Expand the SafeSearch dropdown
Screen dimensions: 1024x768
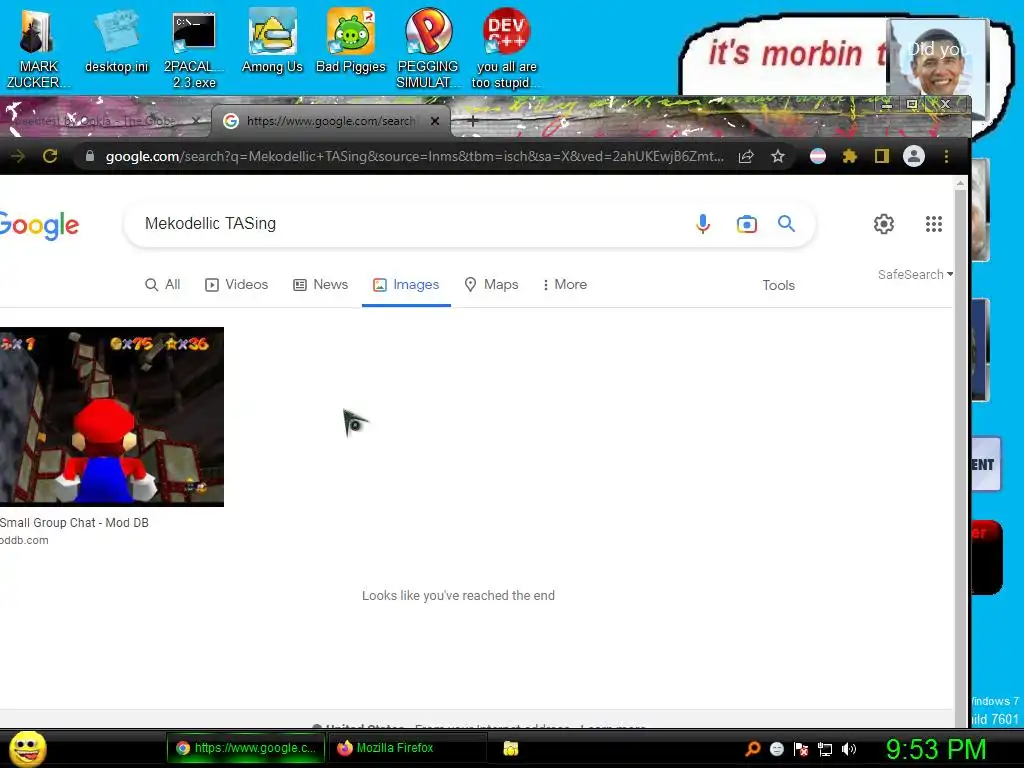[x=915, y=274]
